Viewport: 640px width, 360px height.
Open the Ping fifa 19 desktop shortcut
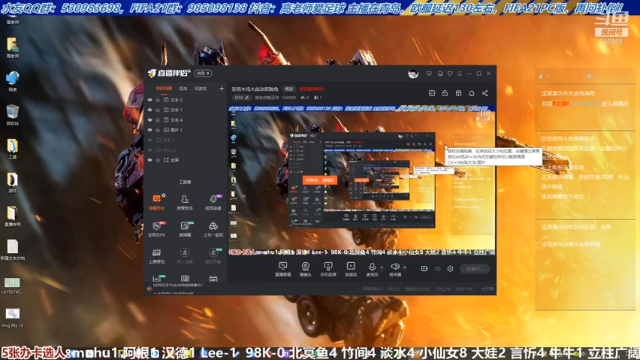(x=12, y=318)
